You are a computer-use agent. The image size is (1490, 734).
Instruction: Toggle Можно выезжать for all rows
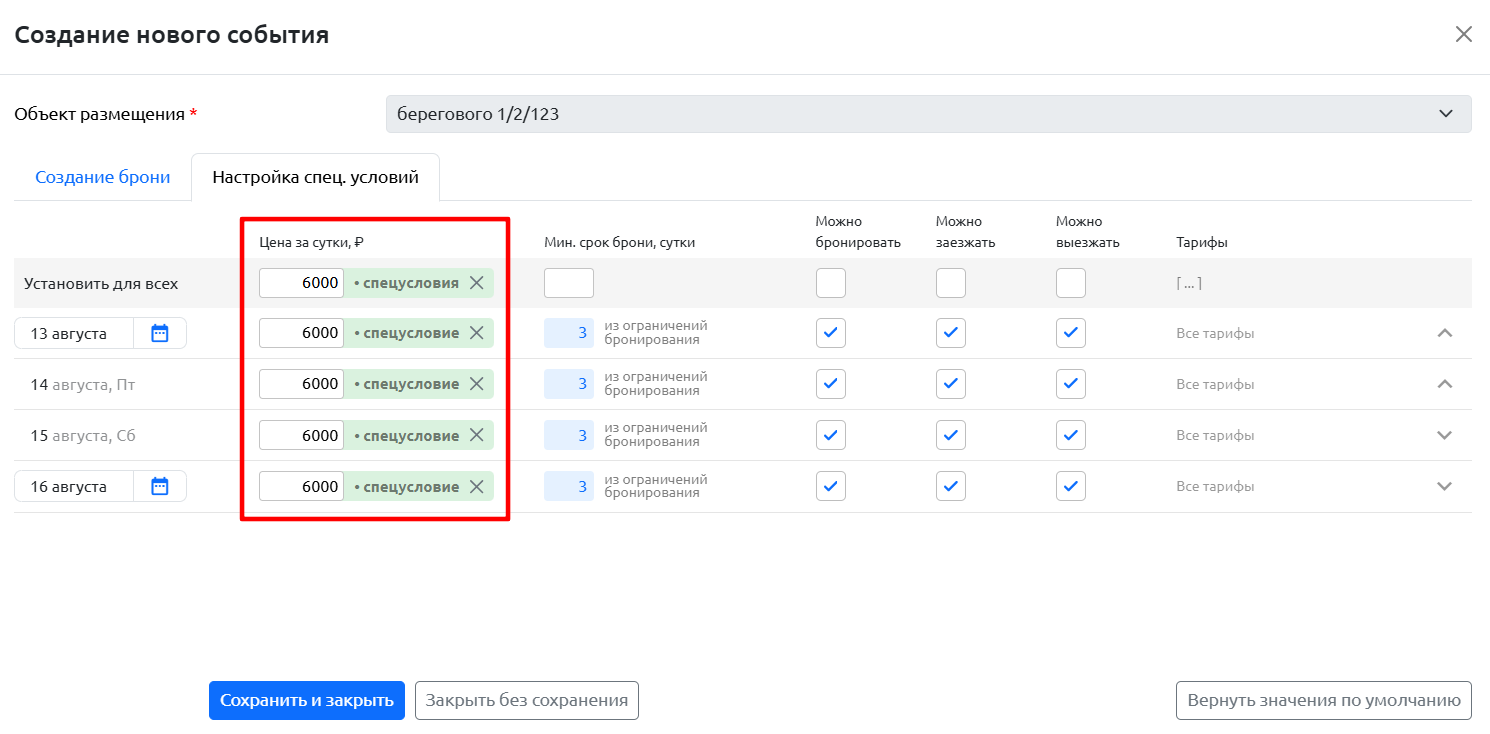1071,283
